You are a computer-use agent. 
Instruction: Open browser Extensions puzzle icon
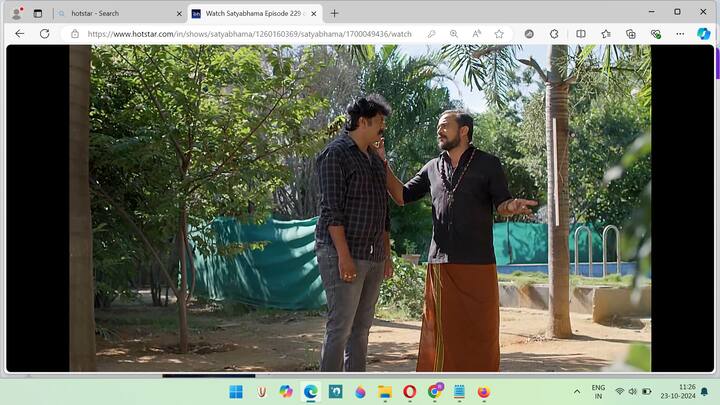point(555,33)
